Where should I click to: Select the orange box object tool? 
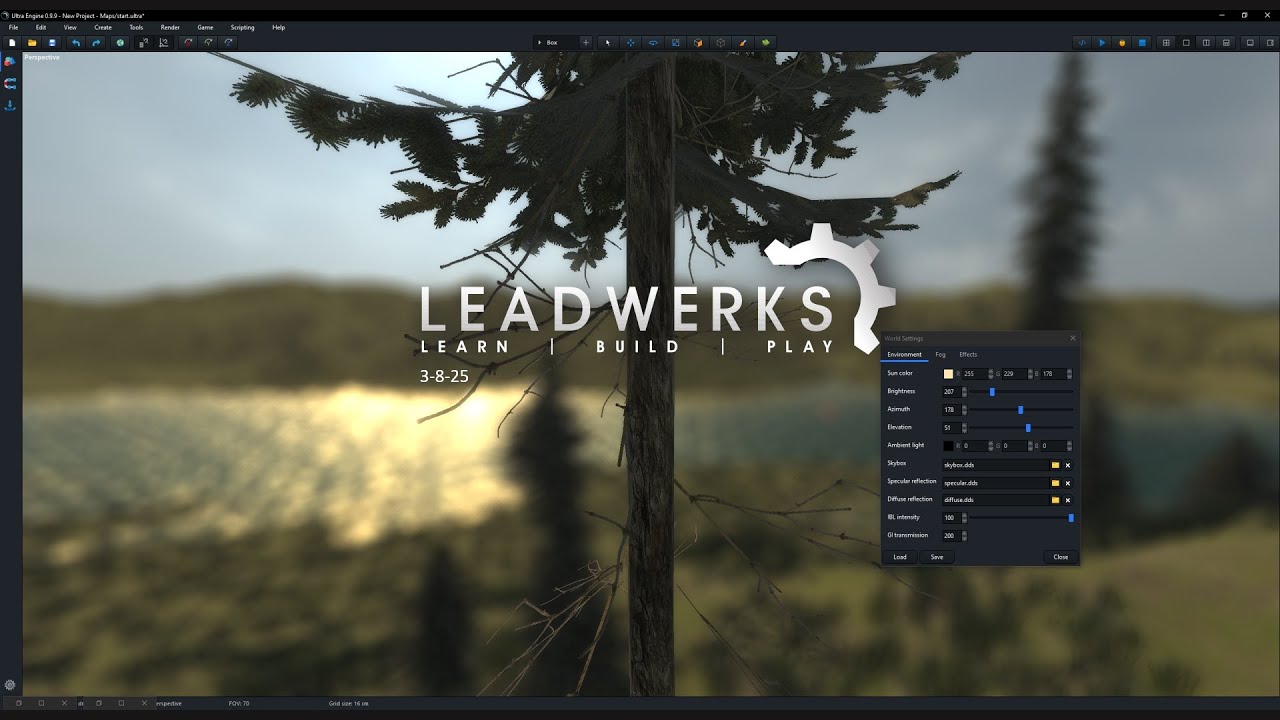[698, 43]
